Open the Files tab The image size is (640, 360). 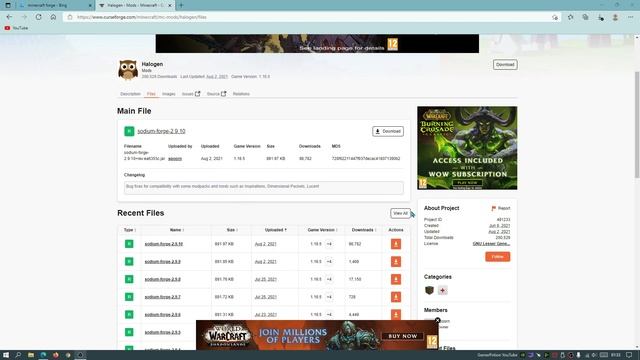[x=151, y=94]
